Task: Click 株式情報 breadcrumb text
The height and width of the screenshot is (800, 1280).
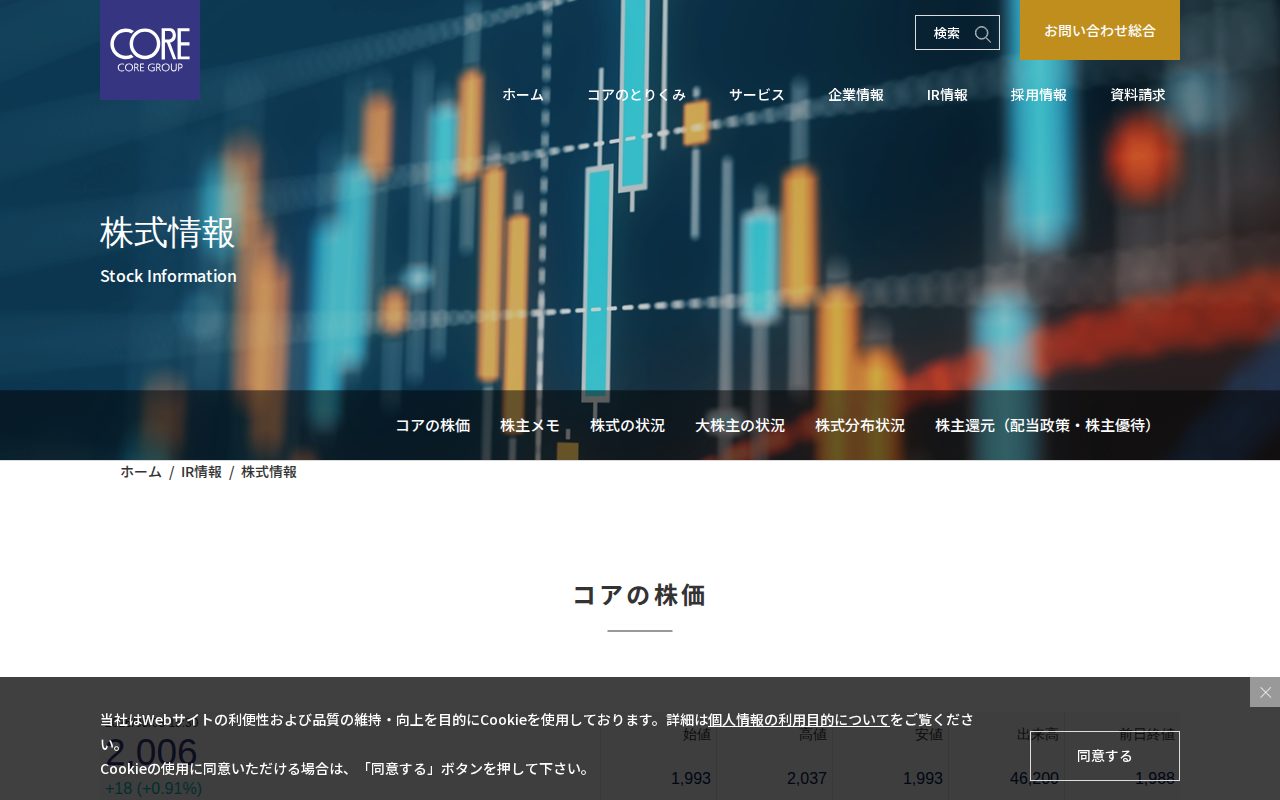Action: click(269, 471)
